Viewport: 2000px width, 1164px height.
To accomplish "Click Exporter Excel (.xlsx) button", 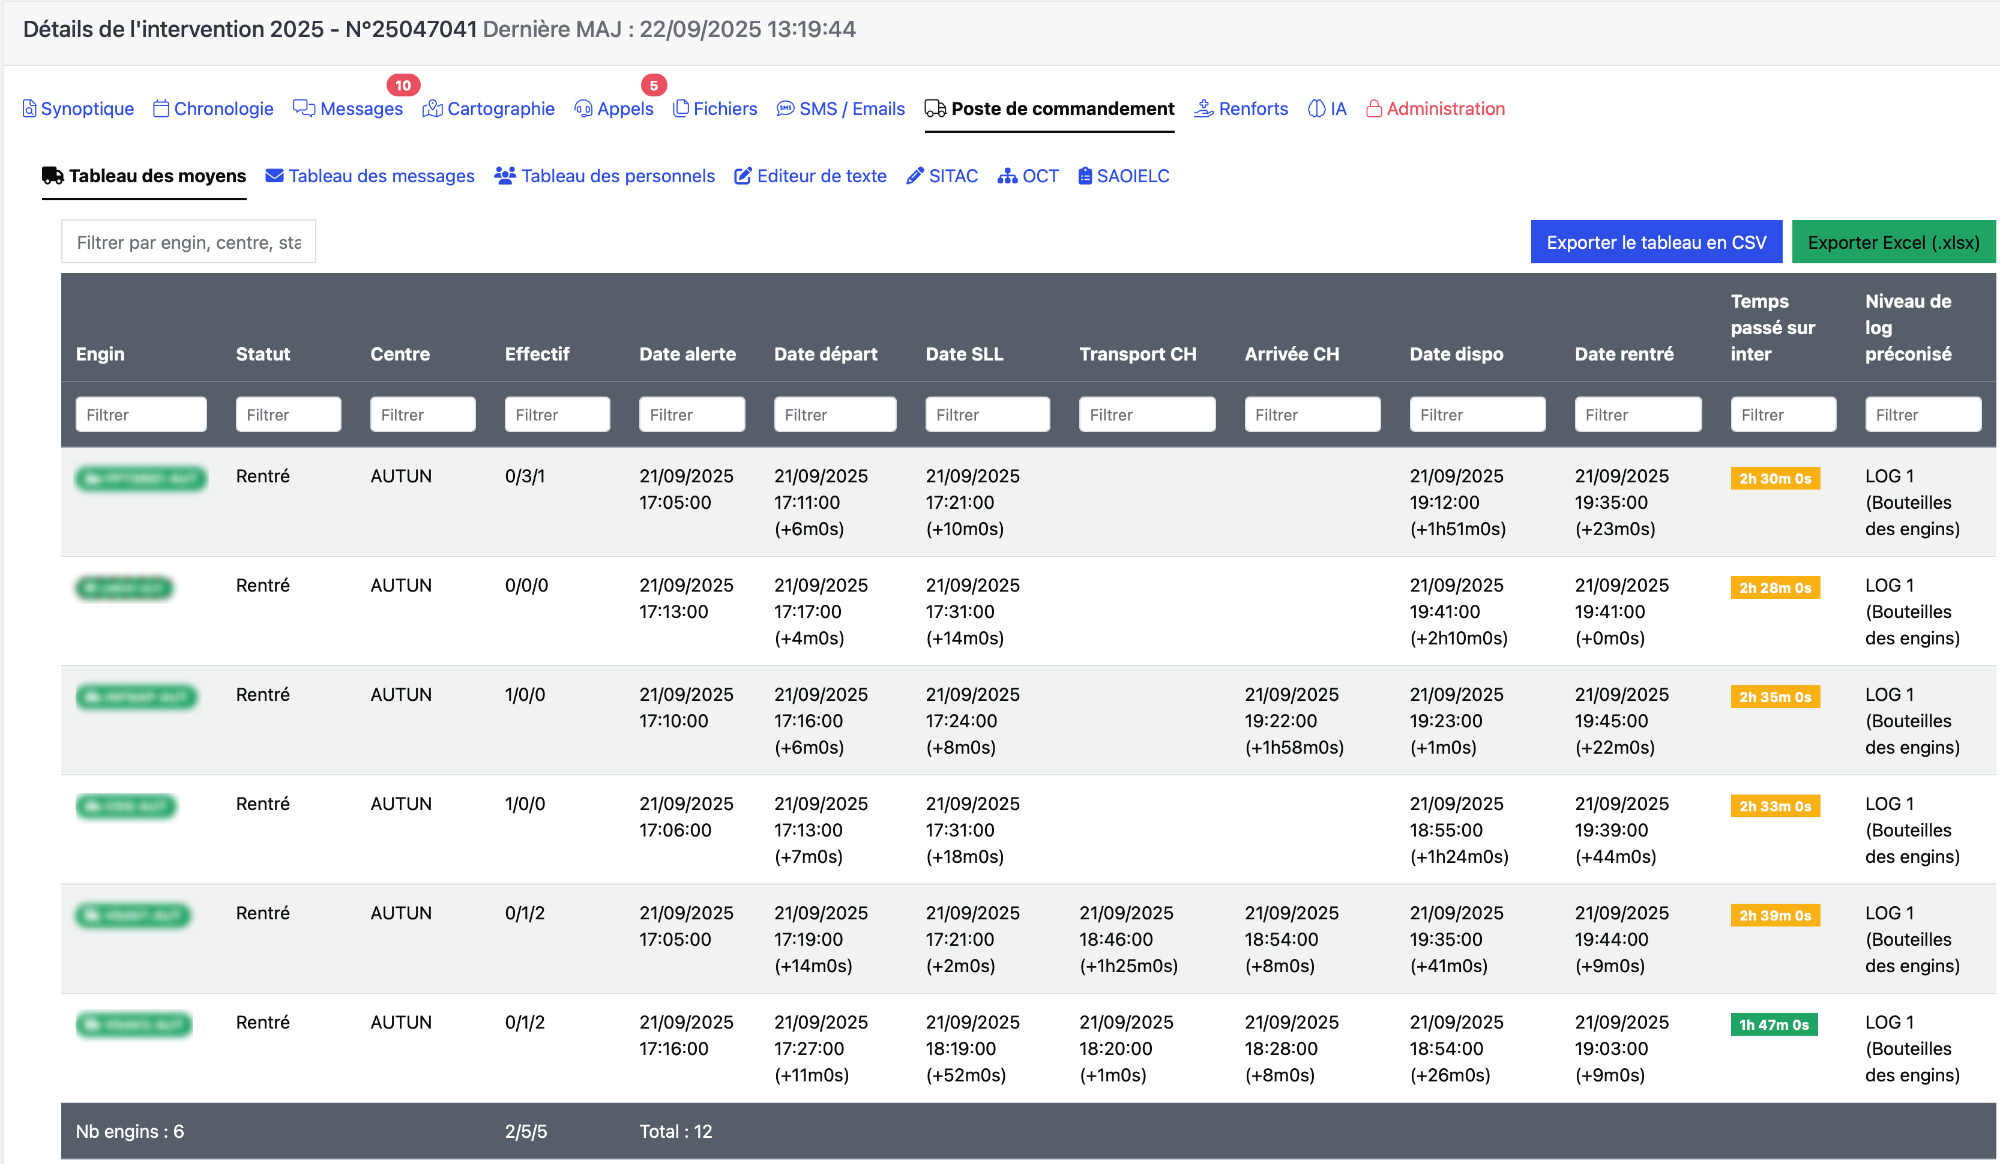I will pos(1893,242).
